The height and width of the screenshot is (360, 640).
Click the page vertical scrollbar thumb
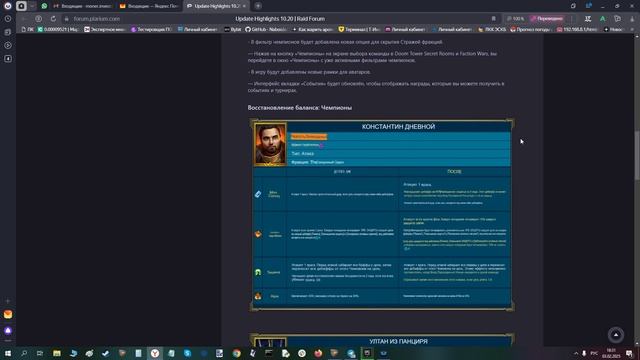pos(637,155)
